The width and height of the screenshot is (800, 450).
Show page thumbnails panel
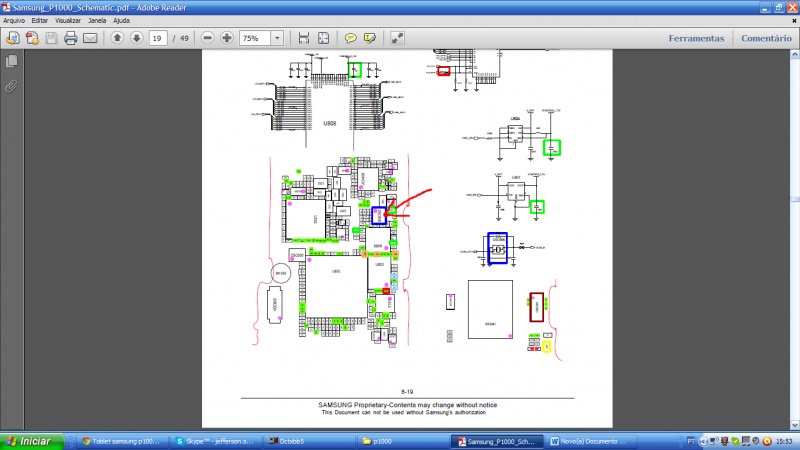11,61
